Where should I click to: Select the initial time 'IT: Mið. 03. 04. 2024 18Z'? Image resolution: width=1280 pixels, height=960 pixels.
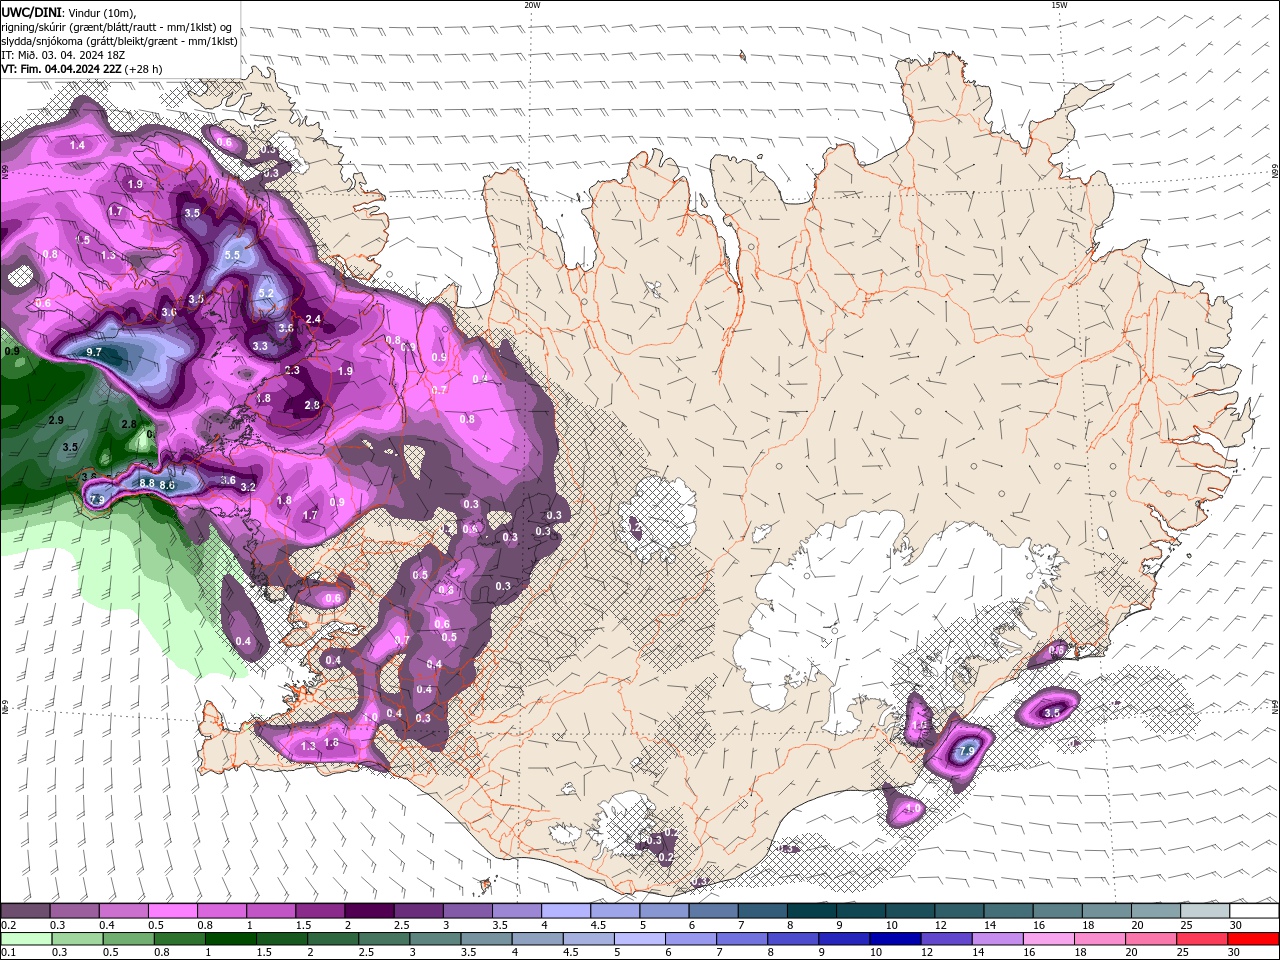click(65, 55)
